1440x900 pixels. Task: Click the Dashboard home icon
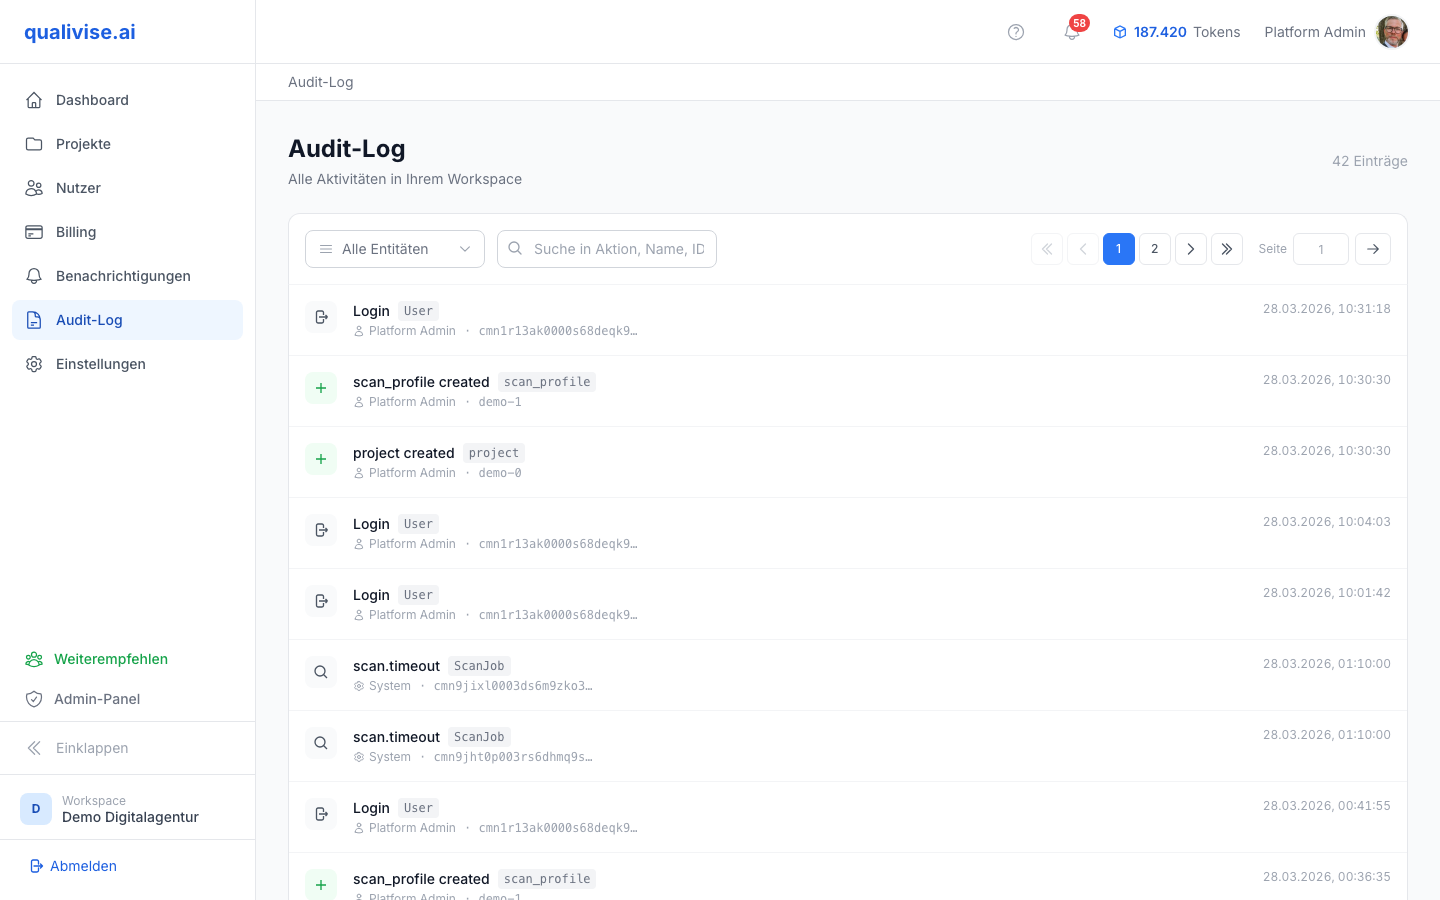(34, 100)
